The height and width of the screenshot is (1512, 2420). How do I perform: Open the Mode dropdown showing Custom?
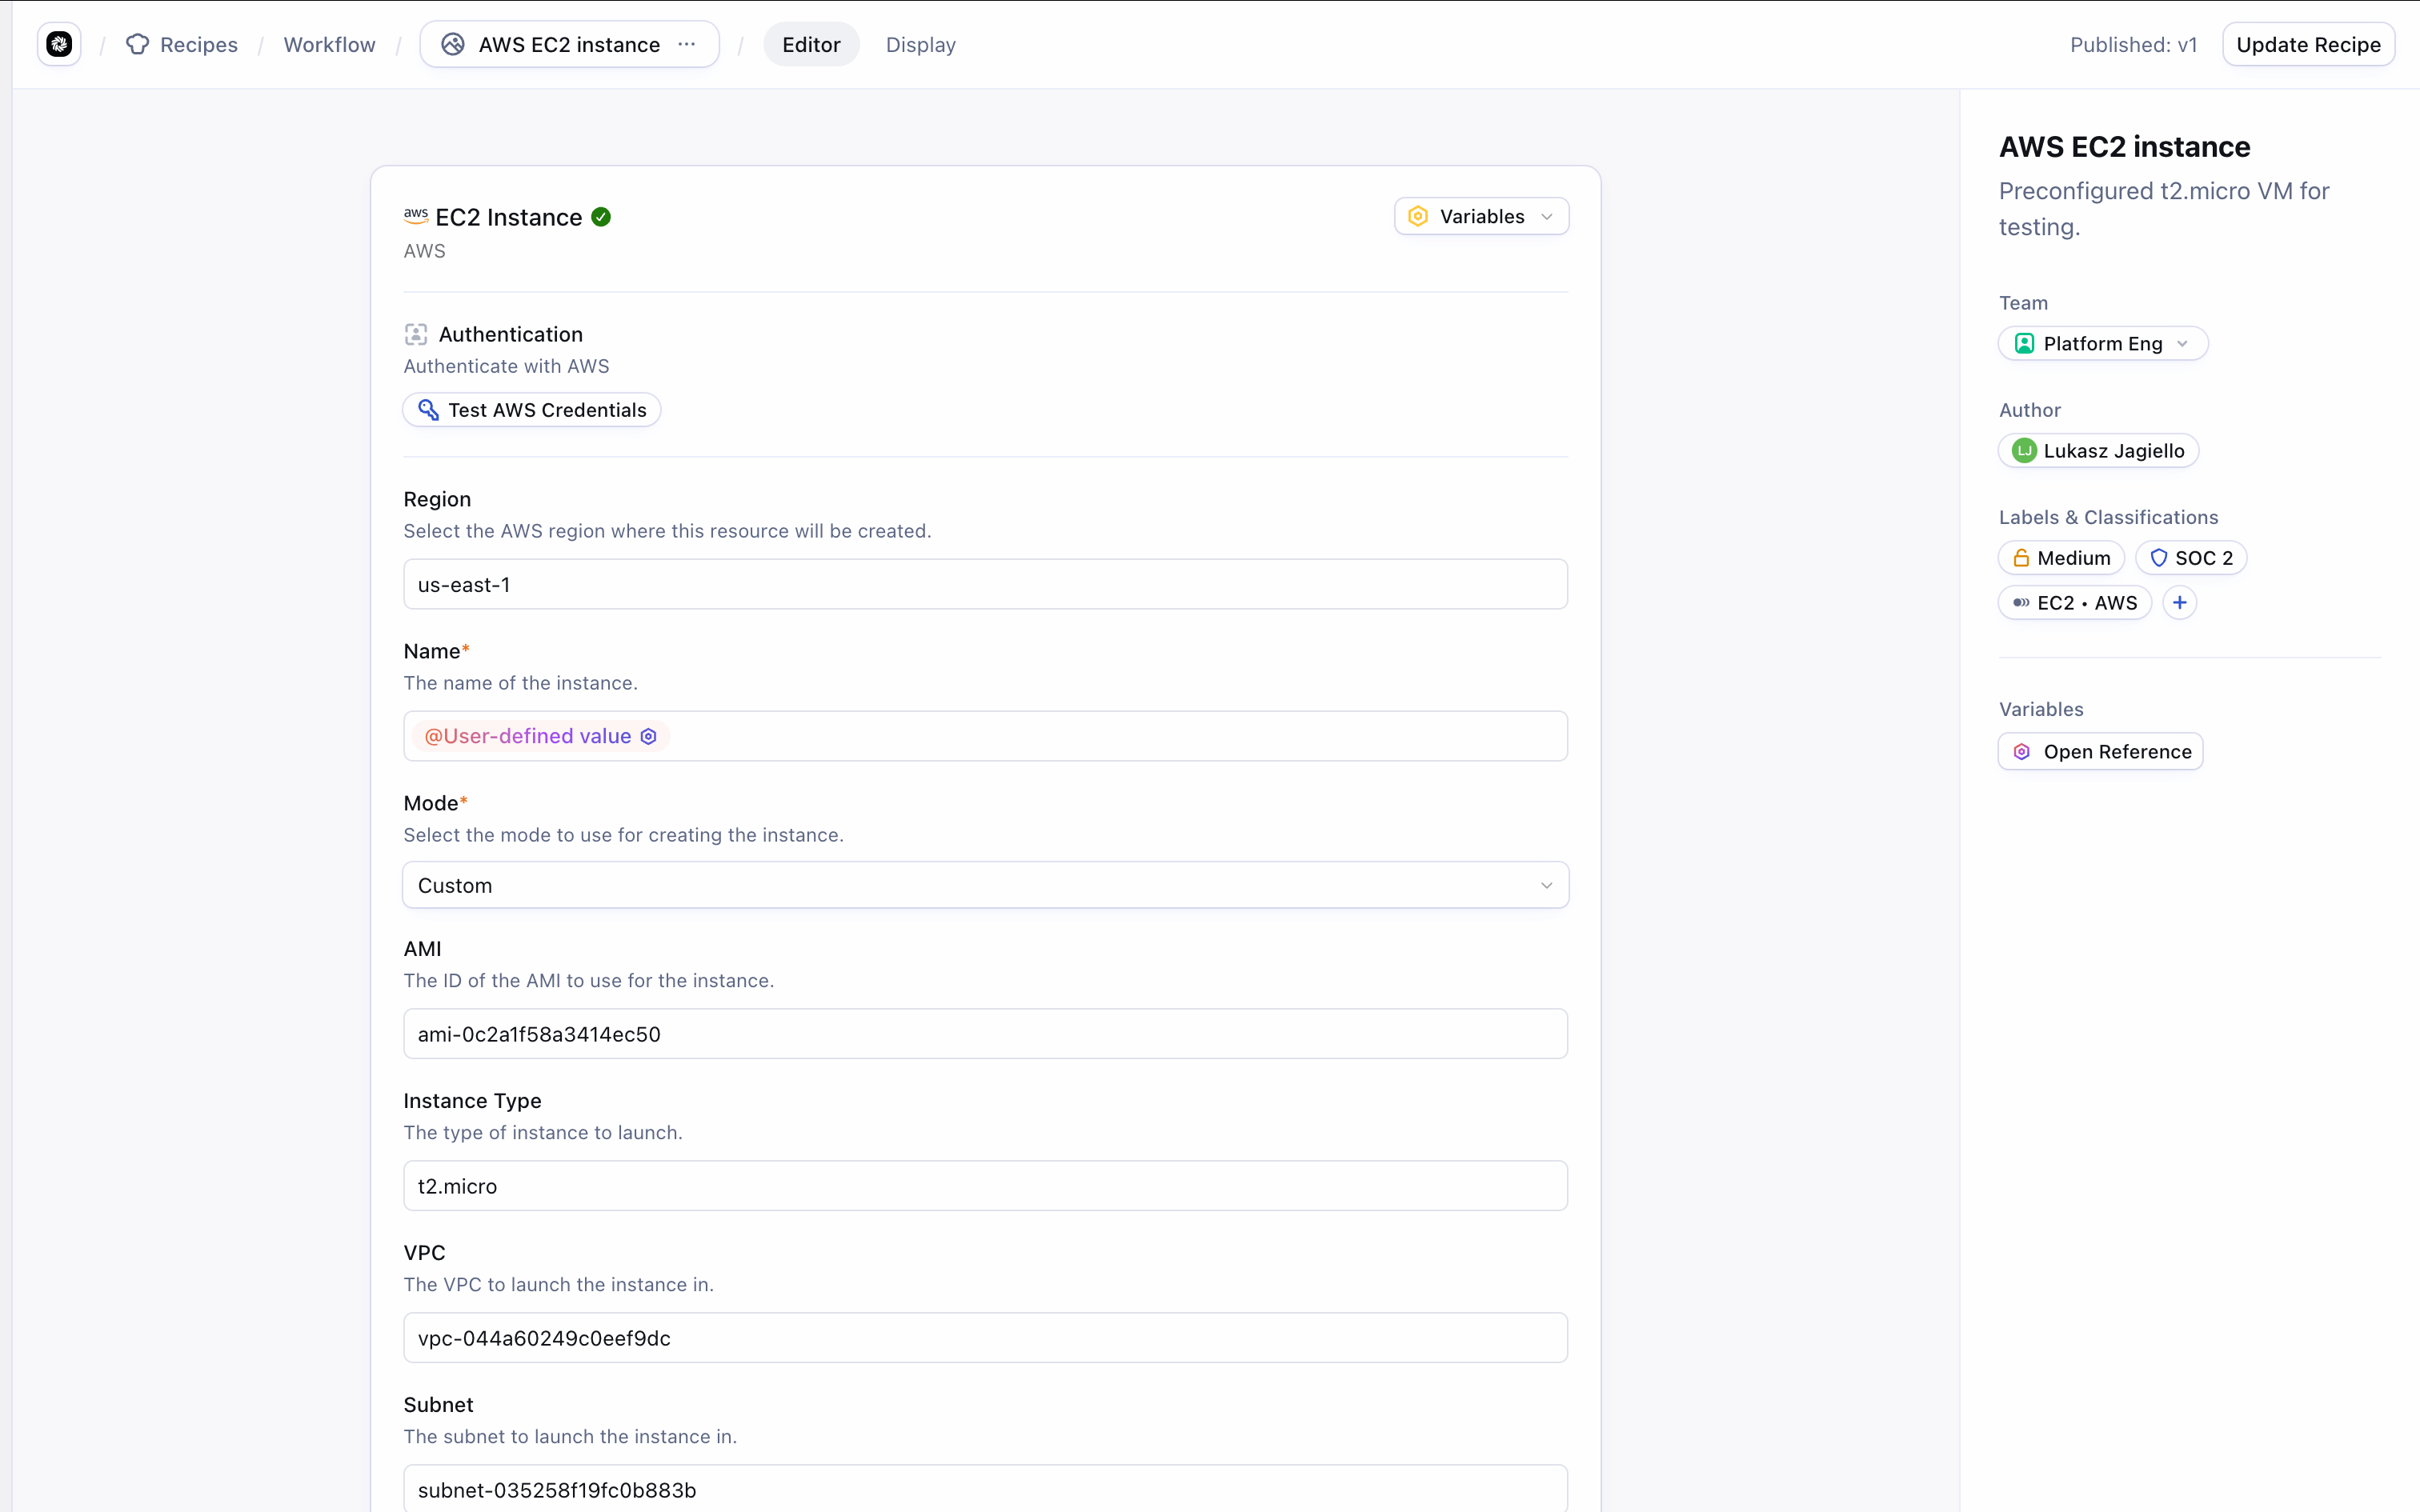click(x=985, y=885)
